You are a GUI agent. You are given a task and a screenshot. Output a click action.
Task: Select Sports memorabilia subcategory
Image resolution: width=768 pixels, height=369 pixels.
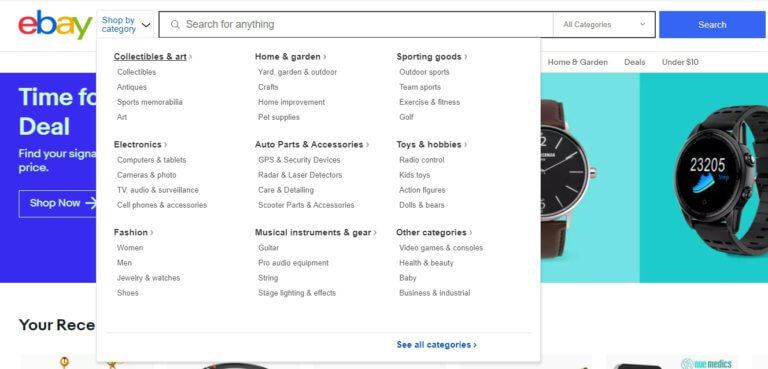click(149, 102)
